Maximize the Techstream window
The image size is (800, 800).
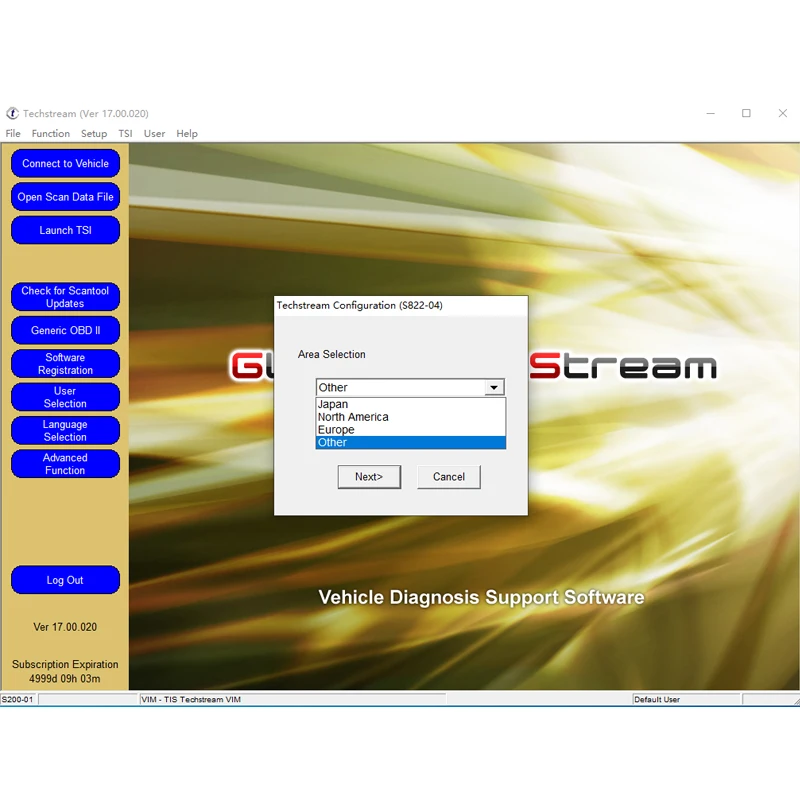pyautogui.click(x=746, y=113)
